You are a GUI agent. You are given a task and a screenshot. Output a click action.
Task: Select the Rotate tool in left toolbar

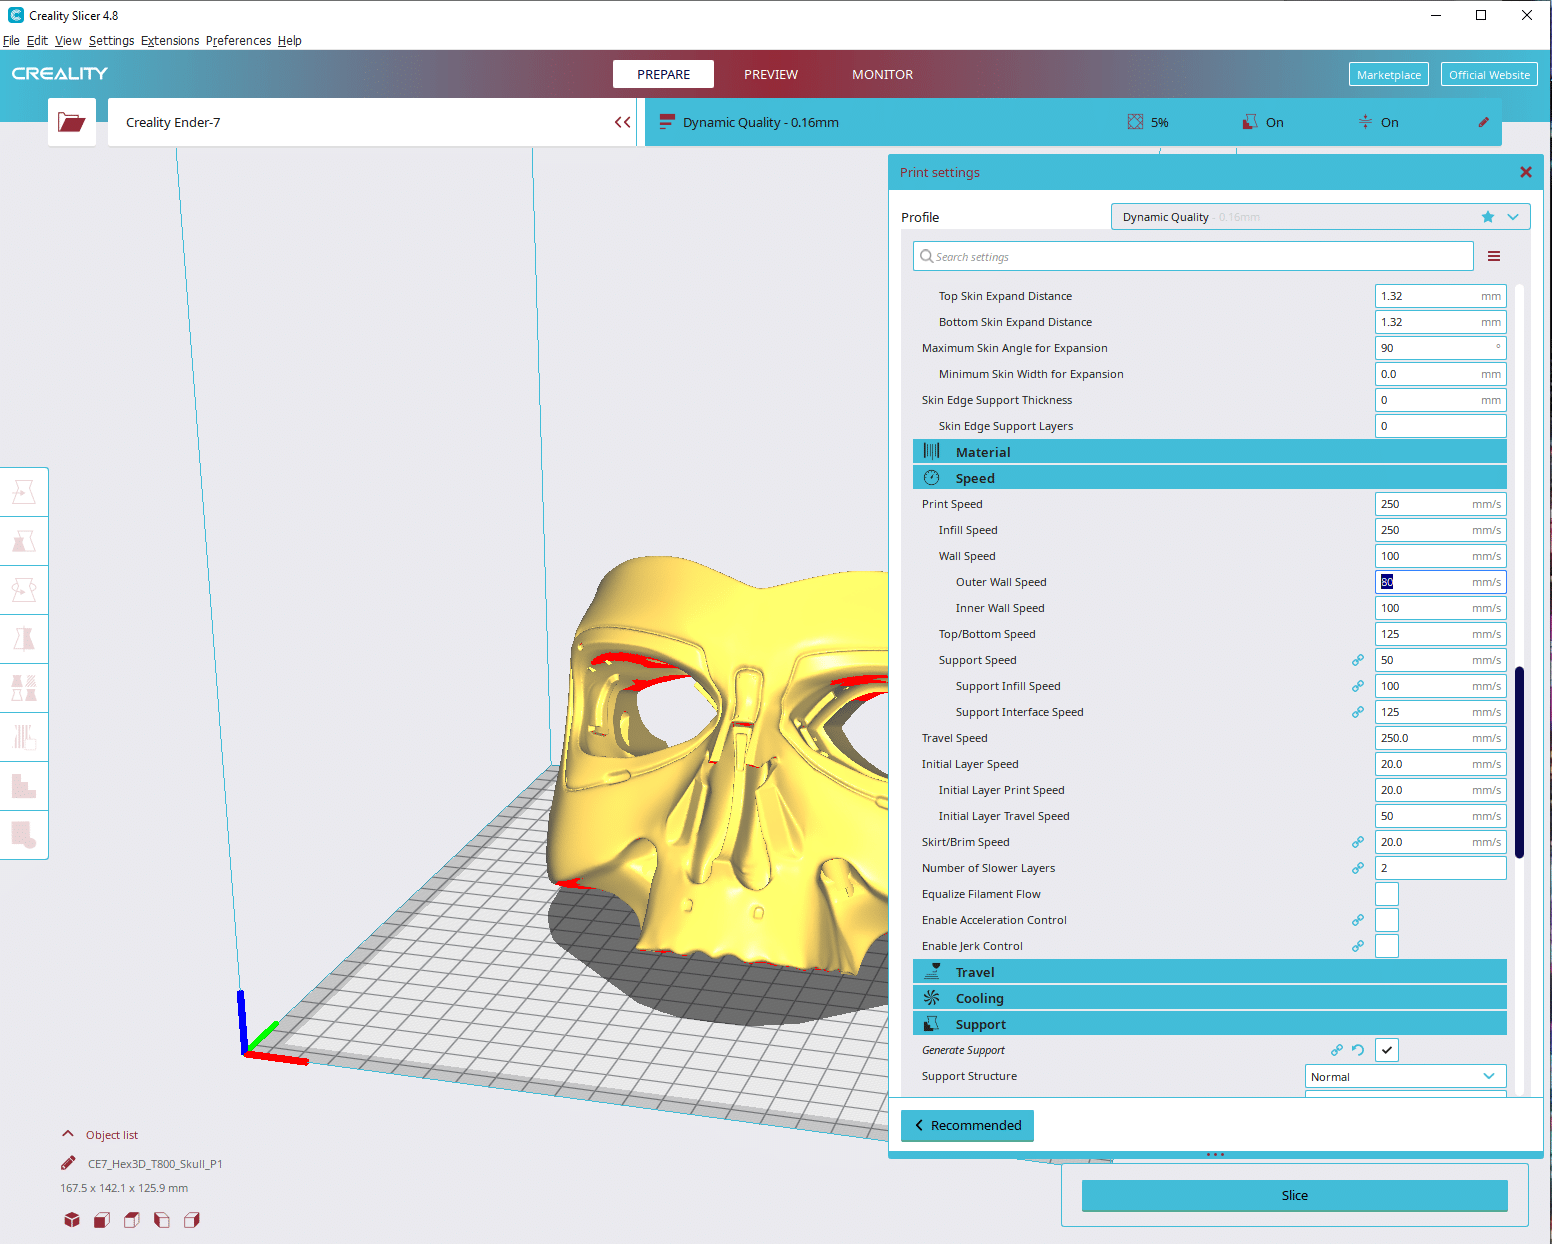(24, 590)
